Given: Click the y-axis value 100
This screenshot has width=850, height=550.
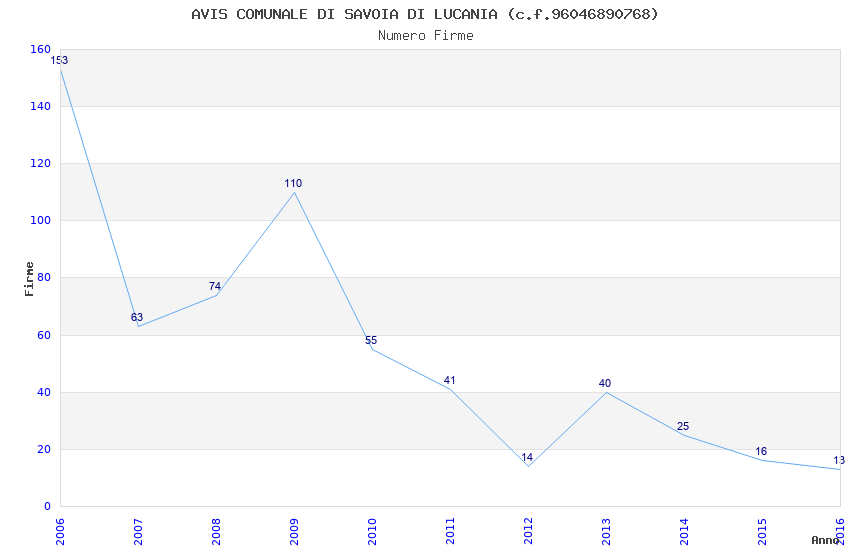Looking at the screenshot, I should coord(41,221).
